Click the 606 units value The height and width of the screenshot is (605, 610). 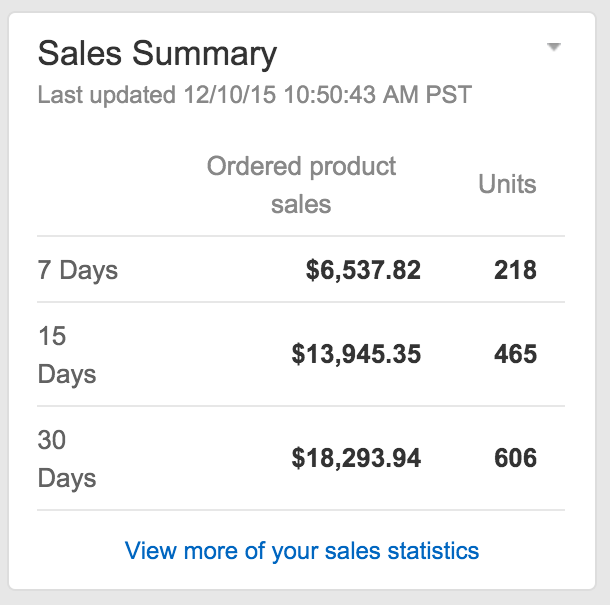[x=515, y=458]
